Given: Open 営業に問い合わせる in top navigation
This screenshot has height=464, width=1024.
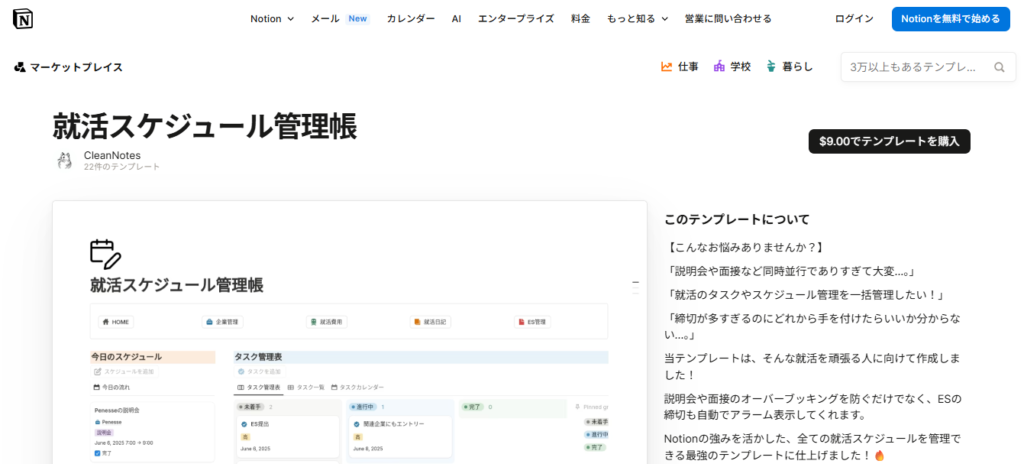Looking at the screenshot, I should pyautogui.click(x=728, y=19).
